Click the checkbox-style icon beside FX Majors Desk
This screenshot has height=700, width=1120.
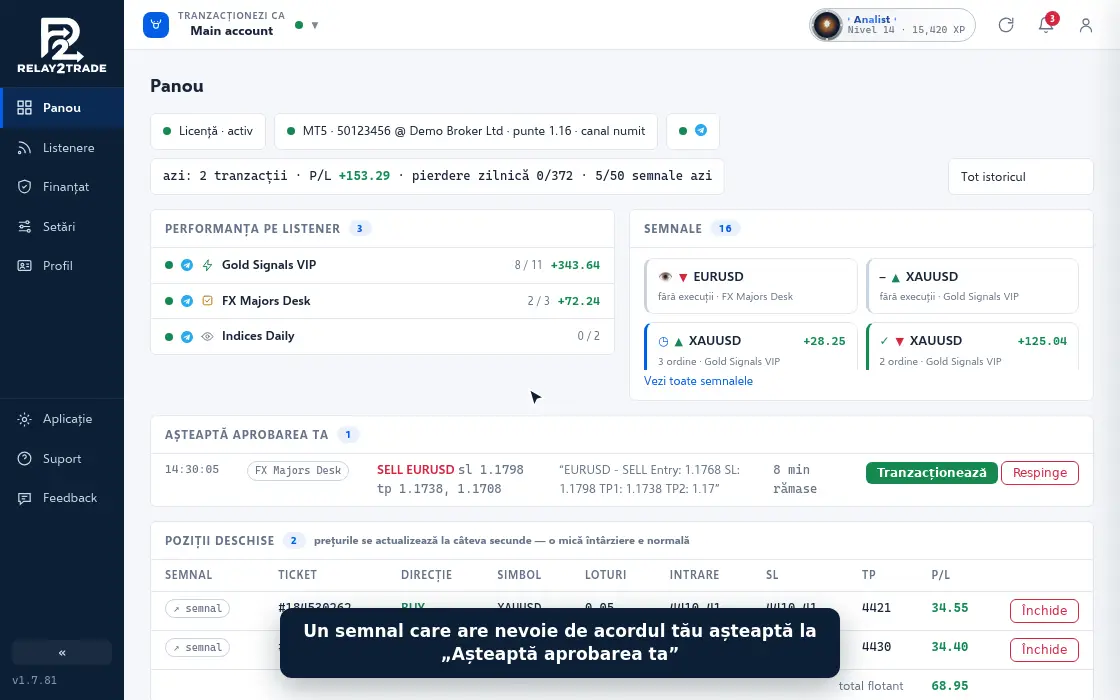(207, 301)
